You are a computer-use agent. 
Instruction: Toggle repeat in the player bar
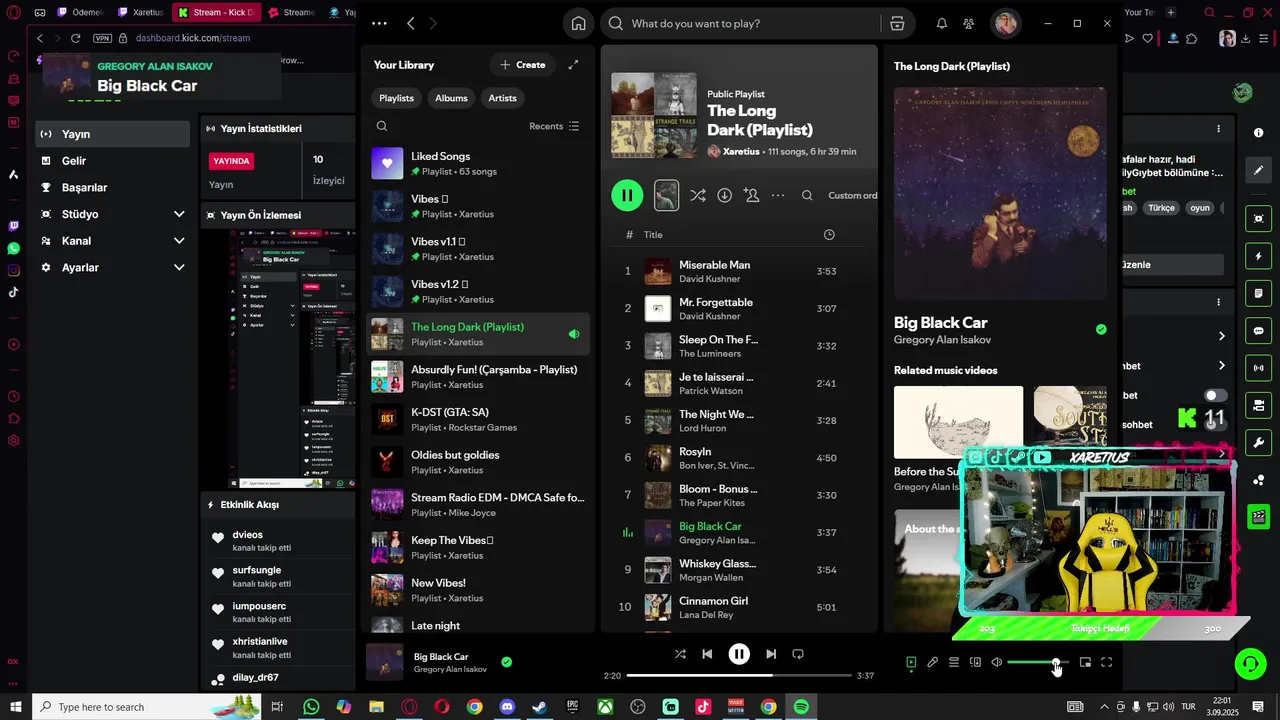coord(798,654)
